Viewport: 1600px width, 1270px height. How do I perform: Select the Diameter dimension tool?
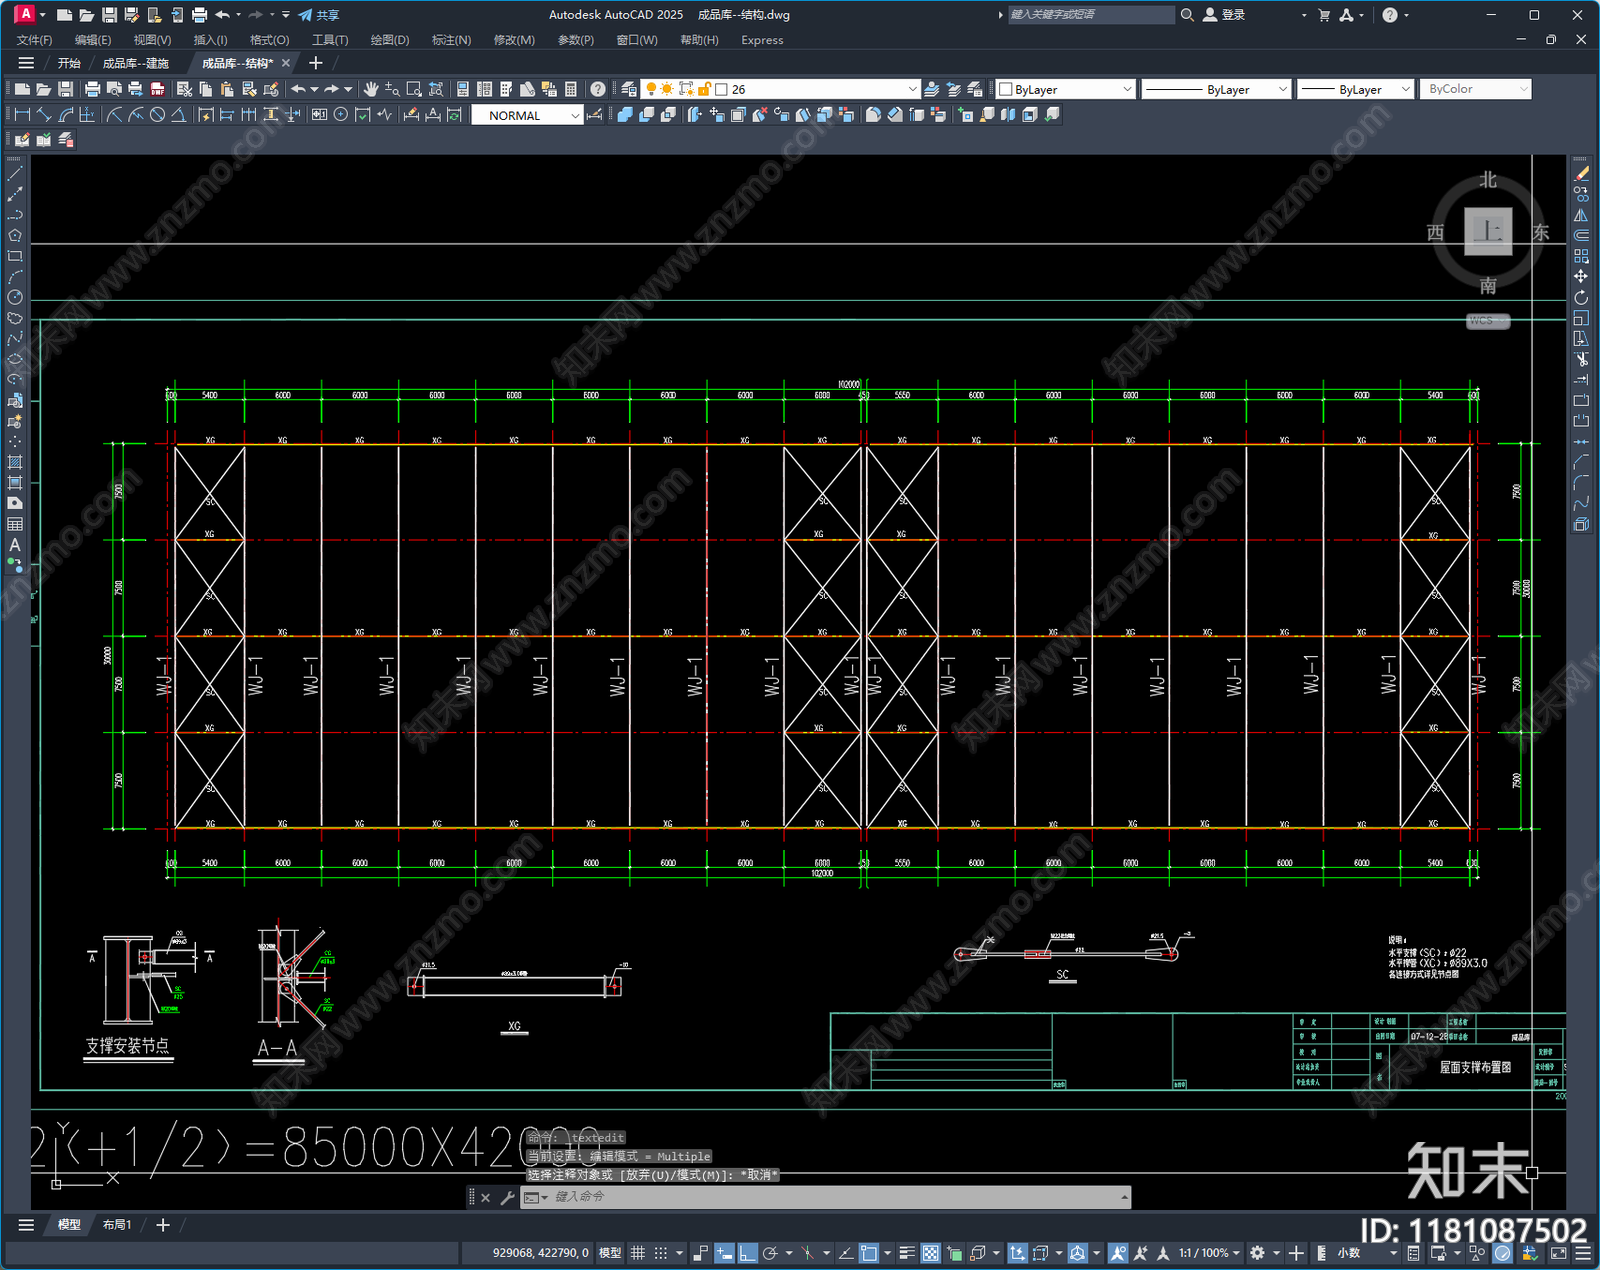tap(157, 115)
